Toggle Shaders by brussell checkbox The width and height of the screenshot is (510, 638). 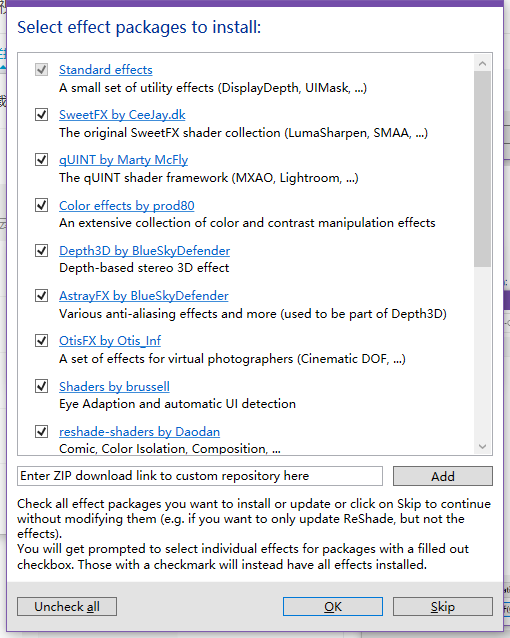click(x=42, y=386)
